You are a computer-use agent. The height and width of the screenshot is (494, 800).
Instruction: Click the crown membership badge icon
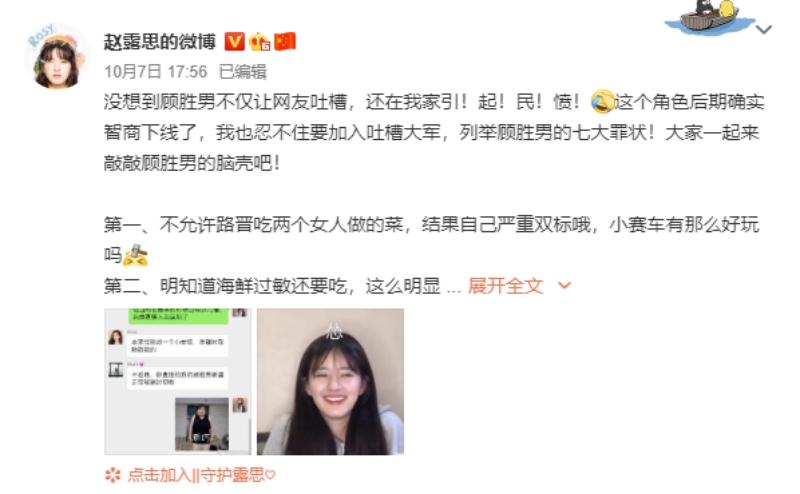(259, 42)
